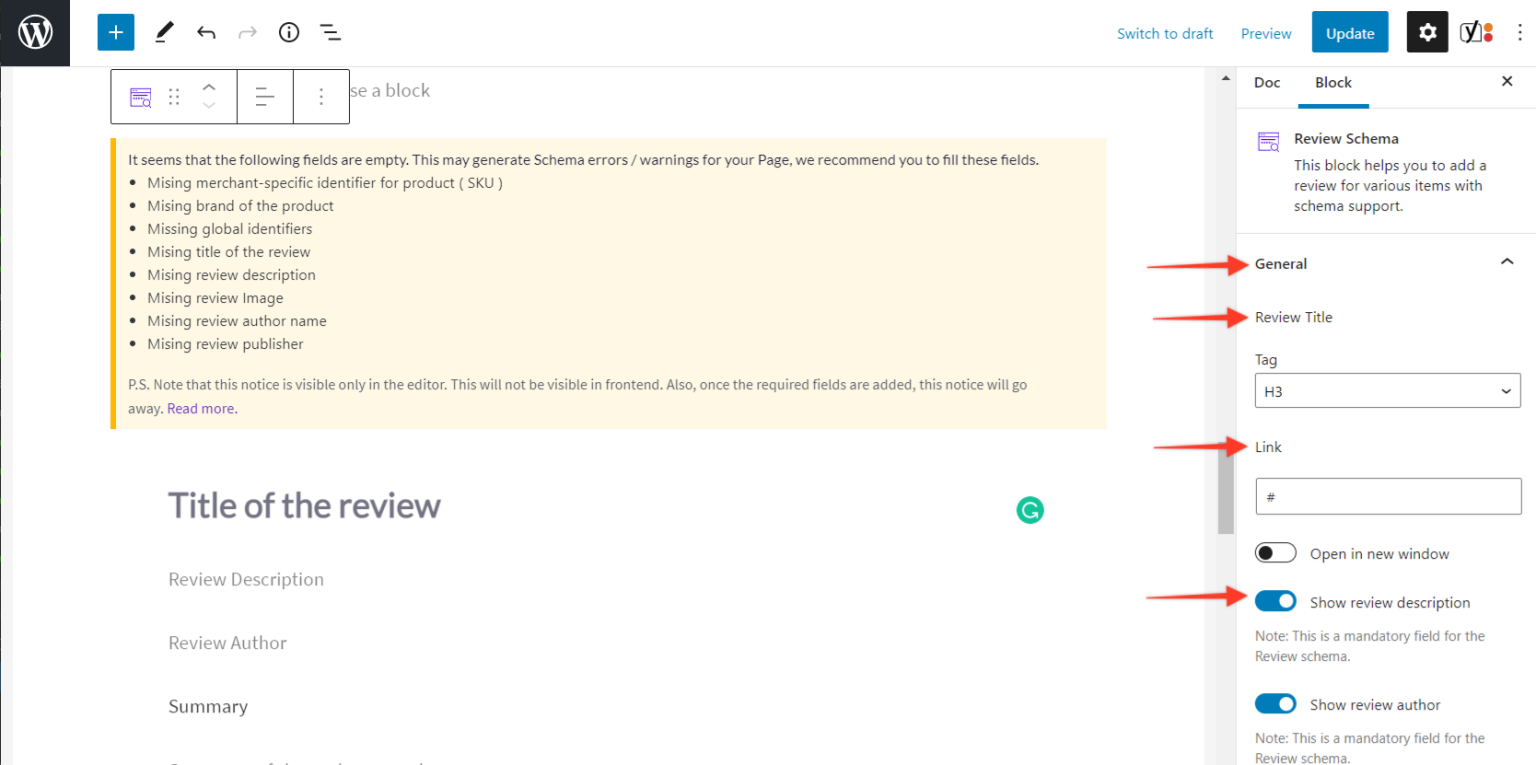Follow the Read more link

[201, 408]
